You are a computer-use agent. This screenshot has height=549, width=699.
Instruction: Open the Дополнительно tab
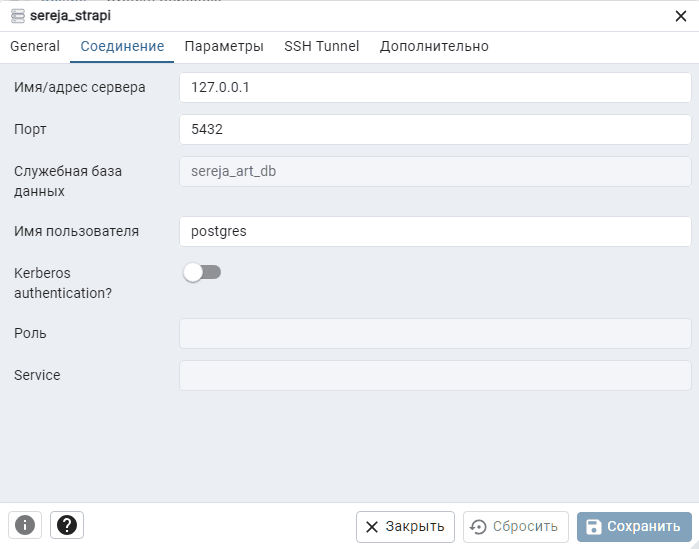[x=434, y=46]
